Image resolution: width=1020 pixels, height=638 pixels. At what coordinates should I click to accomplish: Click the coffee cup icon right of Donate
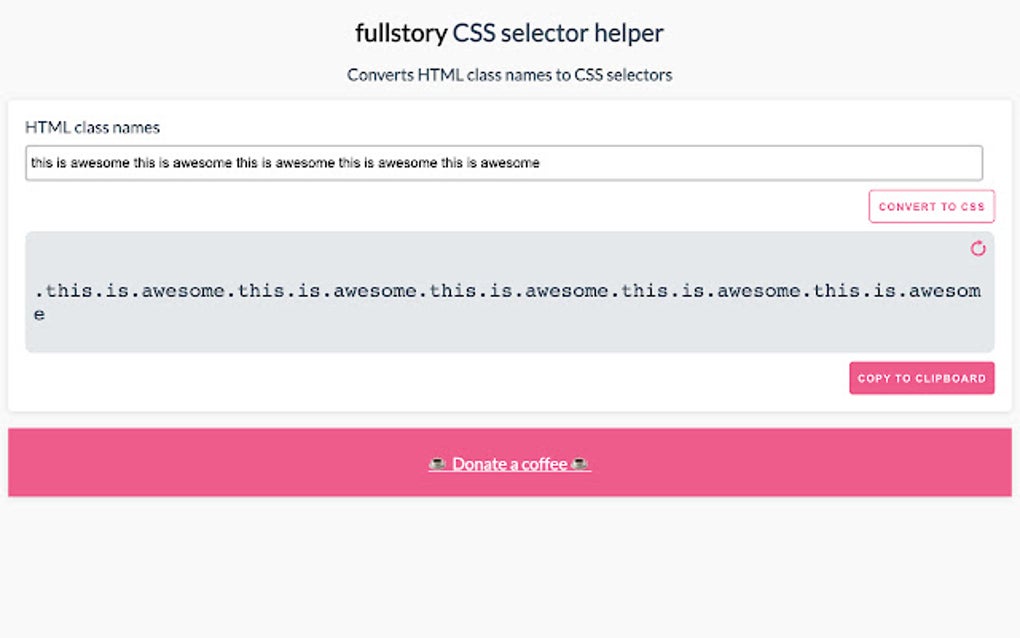pyautogui.click(x=581, y=464)
